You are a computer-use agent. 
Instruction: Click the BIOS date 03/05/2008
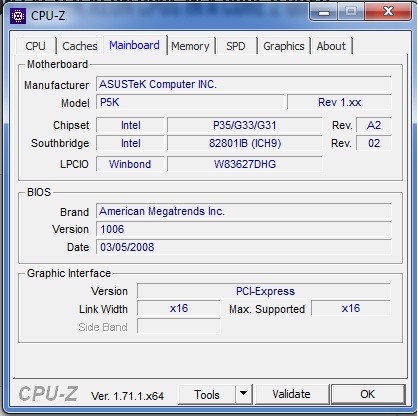point(244,247)
